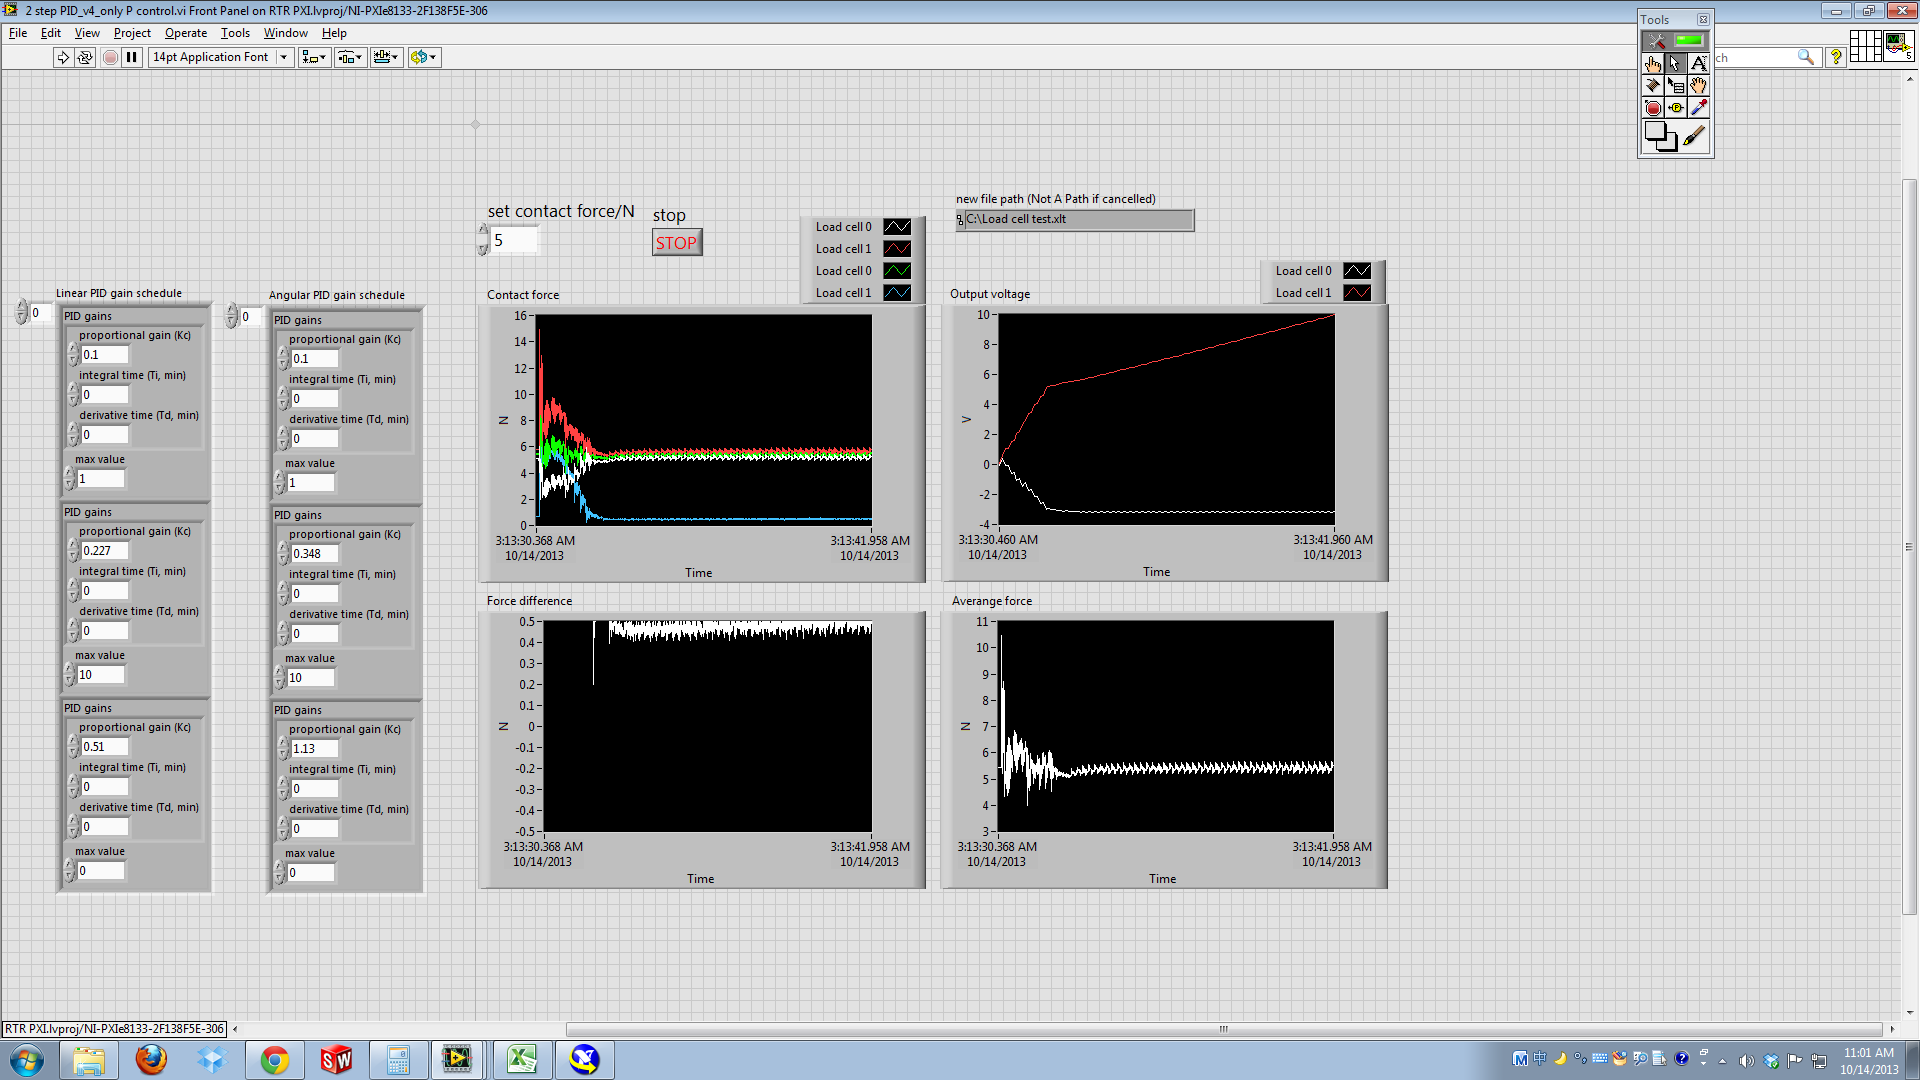The image size is (1920, 1080).
Task: Click the new file path field
Action: (1075, 219)
